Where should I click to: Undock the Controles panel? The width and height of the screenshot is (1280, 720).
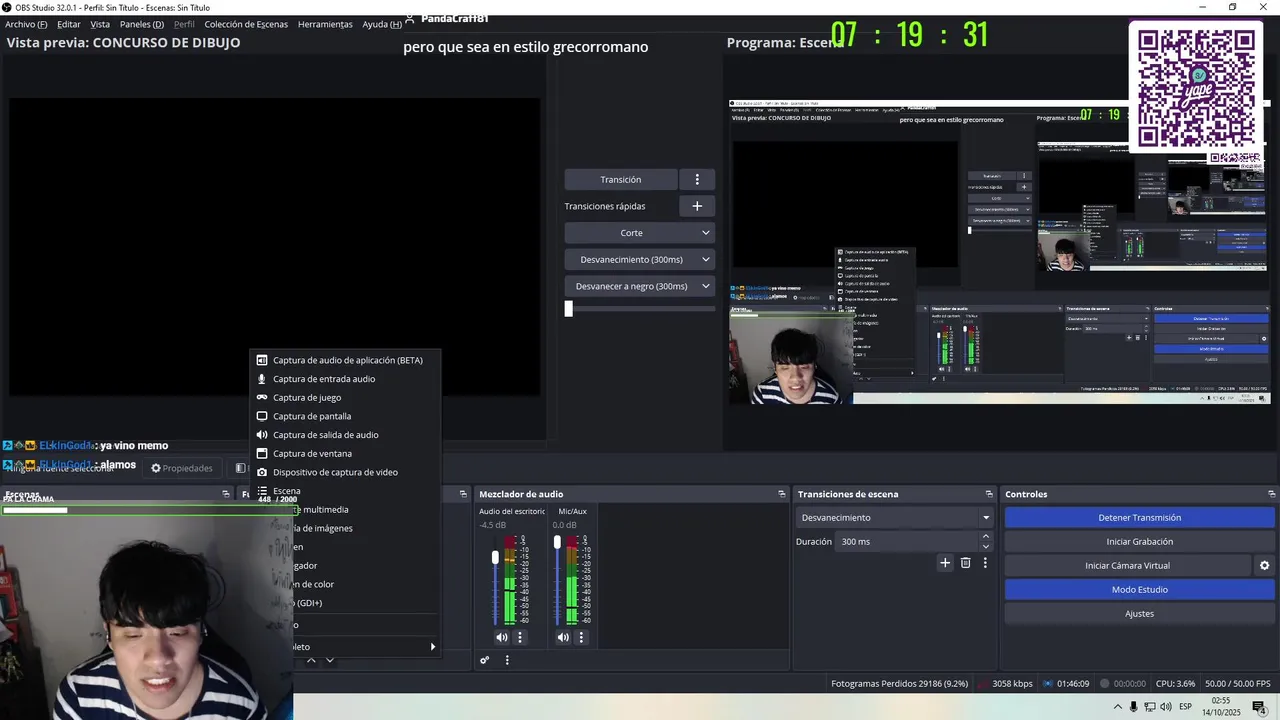click(x=1272, y=494)
